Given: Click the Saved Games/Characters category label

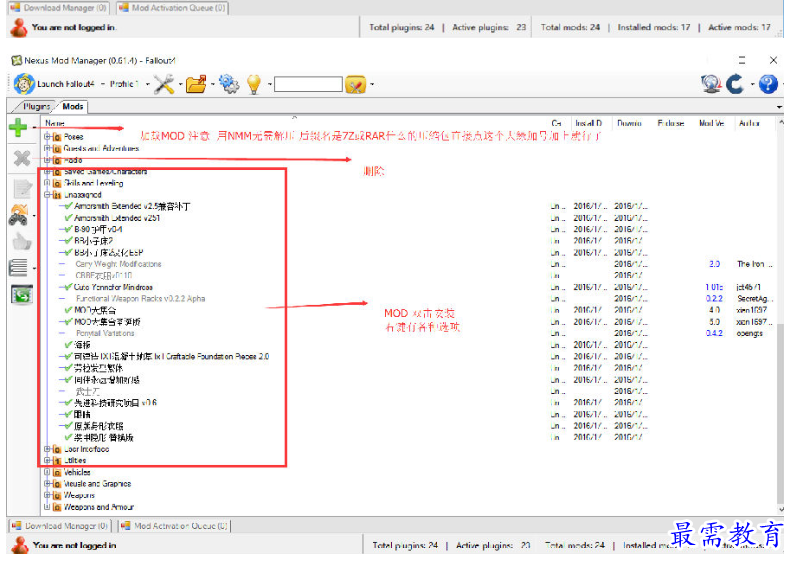Looking at the screenshot, I should point(106,172).
